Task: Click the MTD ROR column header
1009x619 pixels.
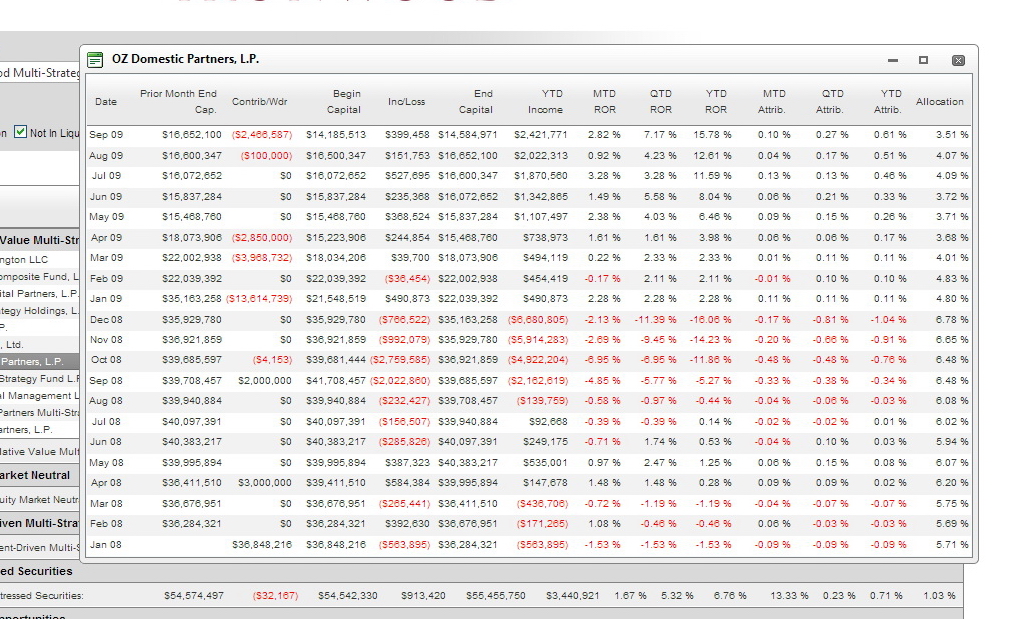Action: [x=604, y=102]
